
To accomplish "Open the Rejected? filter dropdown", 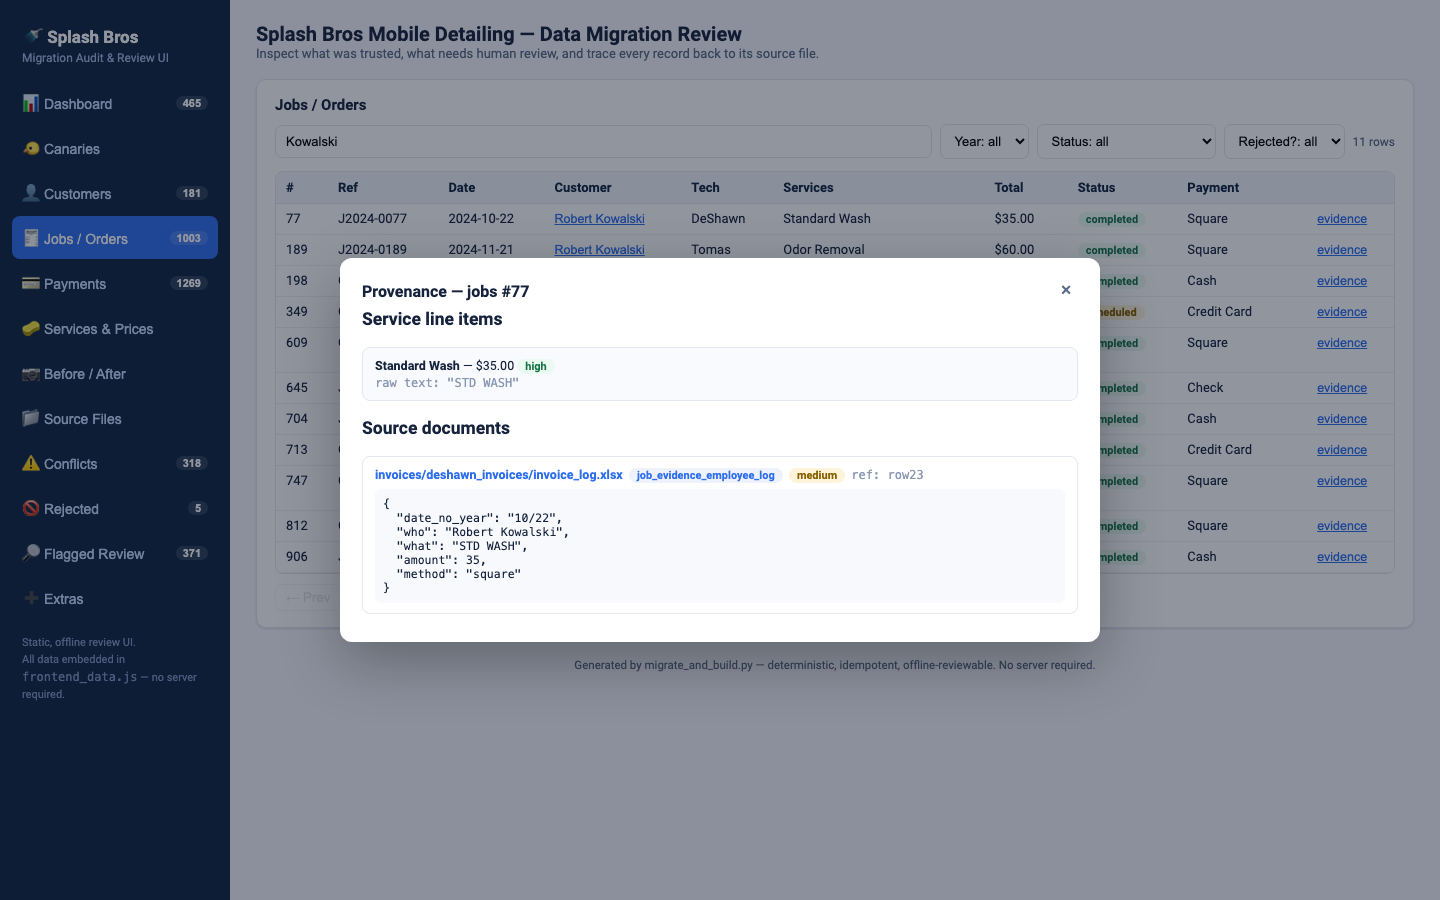I will tap(1284, 142).
